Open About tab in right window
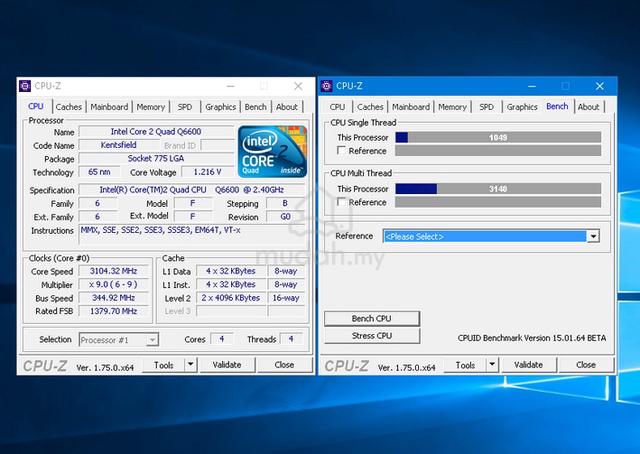Viewport: 640px width, 454px height. tap(588, 107)
